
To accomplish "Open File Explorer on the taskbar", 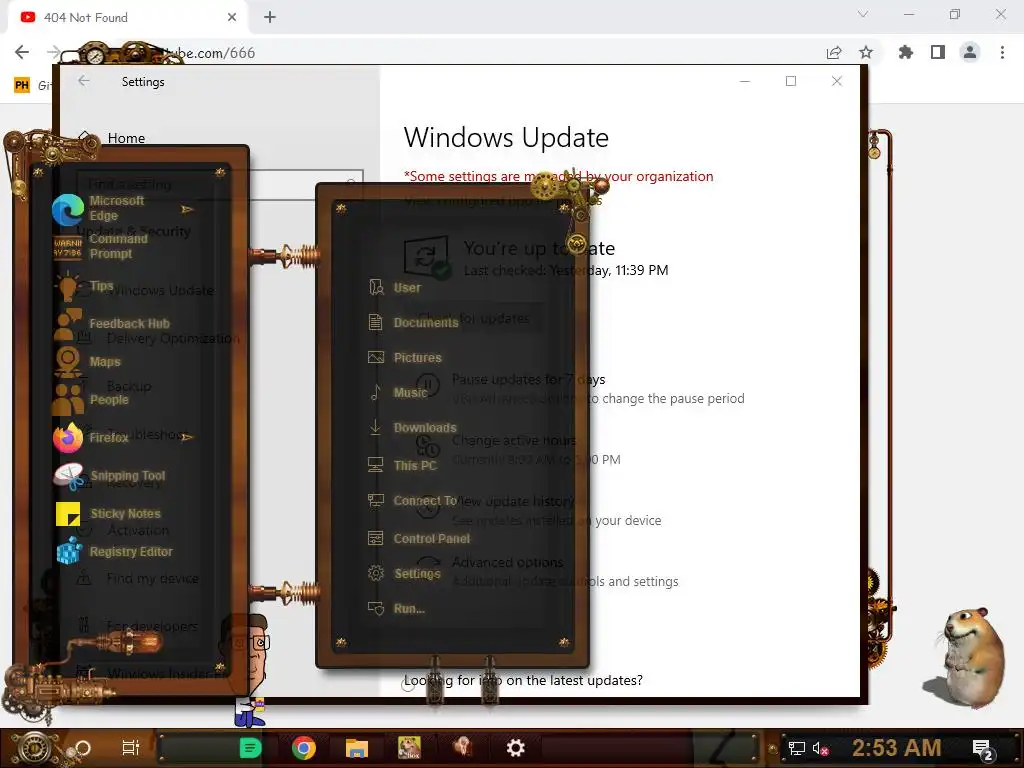I will click(x=357, y=748).
